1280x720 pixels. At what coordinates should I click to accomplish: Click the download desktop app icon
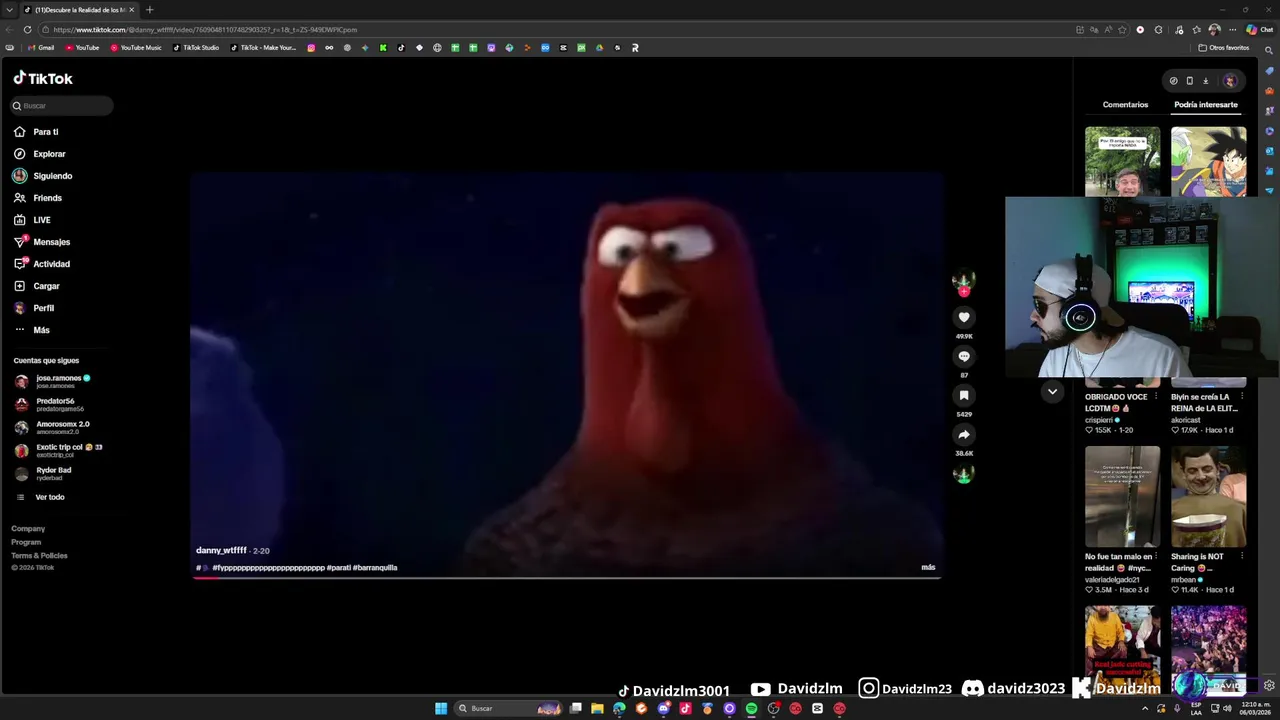[1205, 81]
